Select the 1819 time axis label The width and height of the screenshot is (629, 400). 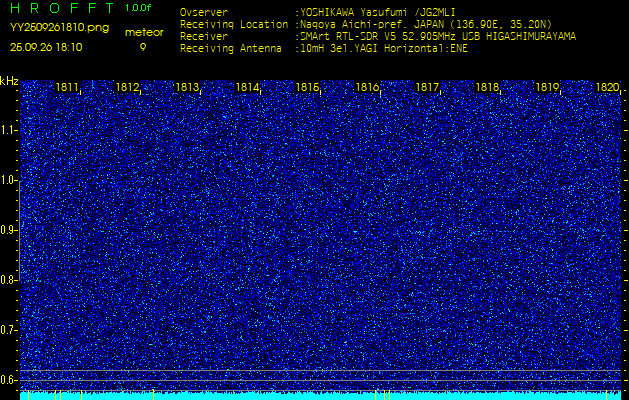tap(548, 87)
